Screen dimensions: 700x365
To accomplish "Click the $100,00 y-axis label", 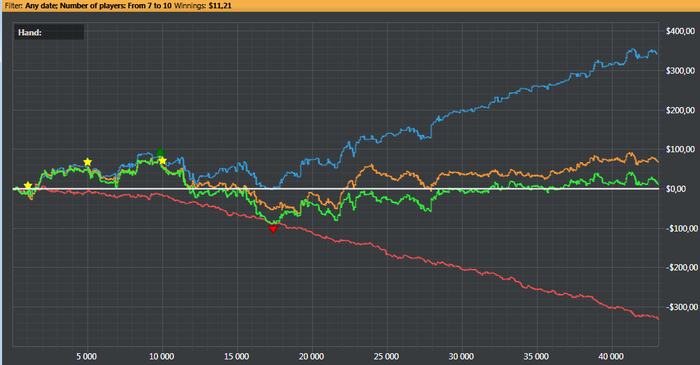I will pos(680,149).
